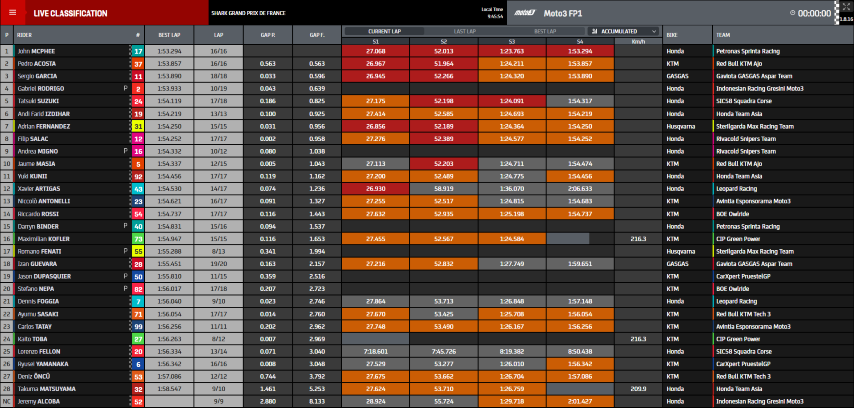Click the pit 'P' marker for Darryn BINDER
Viewport: 854px width, 408px height.
point(125,227)
